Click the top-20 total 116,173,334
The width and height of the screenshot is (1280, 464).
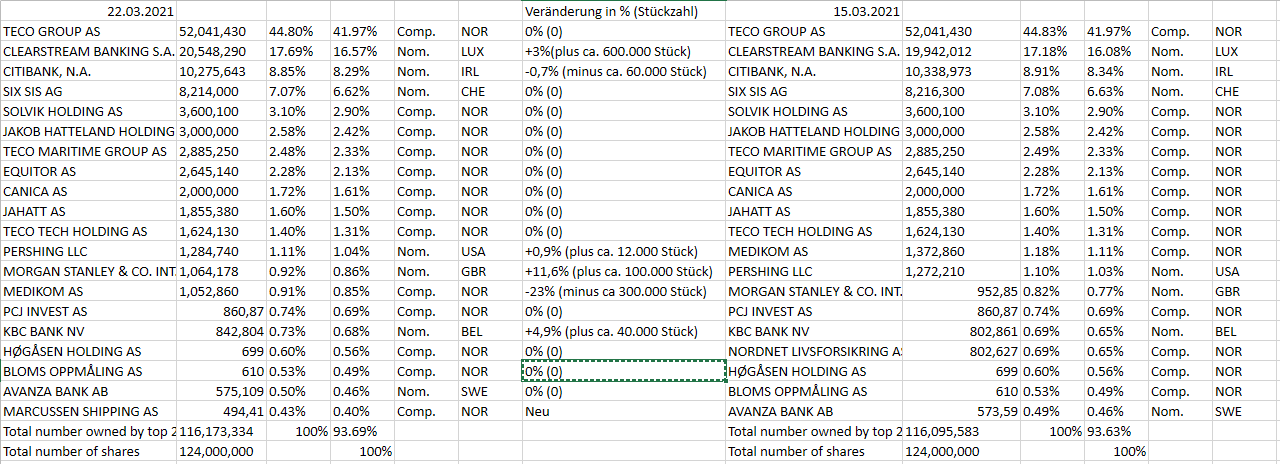coord(221,431)
